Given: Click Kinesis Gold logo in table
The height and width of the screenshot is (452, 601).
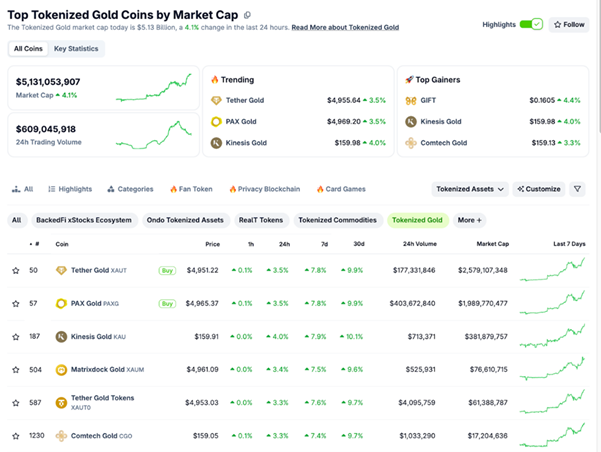Looking at the screenshot, I should pos(62,337).
